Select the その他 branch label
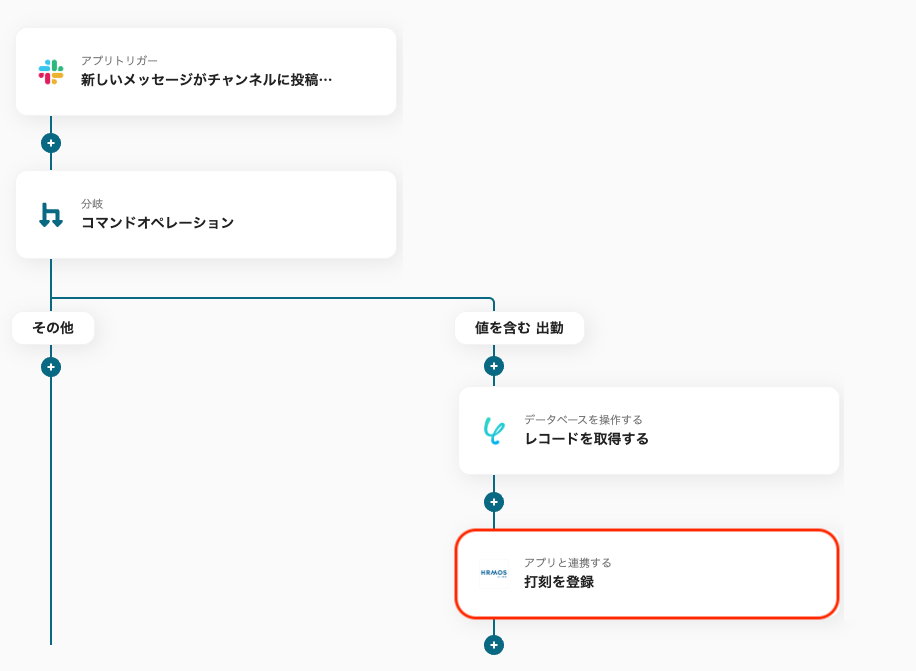Viewport: 916px width, 671px height. 53,328
